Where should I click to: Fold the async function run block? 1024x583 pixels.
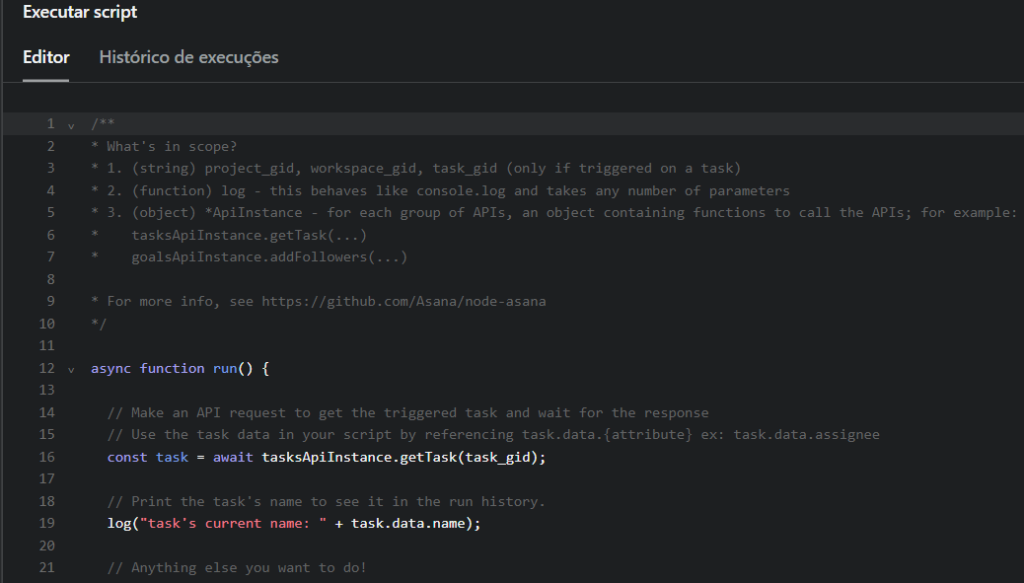click(71, 369)
